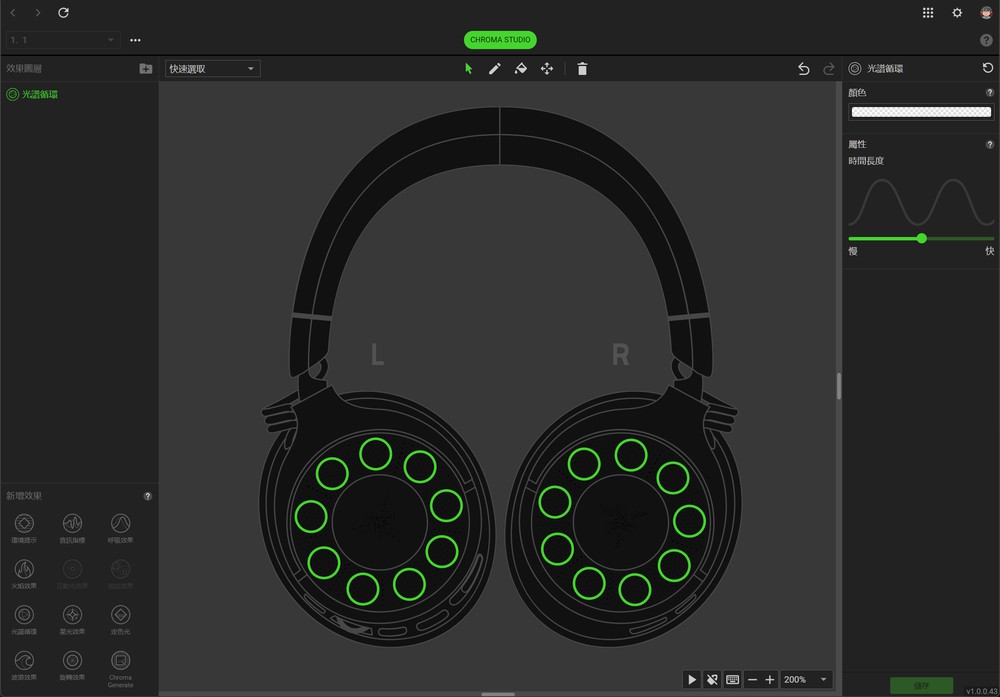Screen dimensions: 1000x697
Task: Click the CHROMA STUDIO tab
Action: click(x=500, y=40)
